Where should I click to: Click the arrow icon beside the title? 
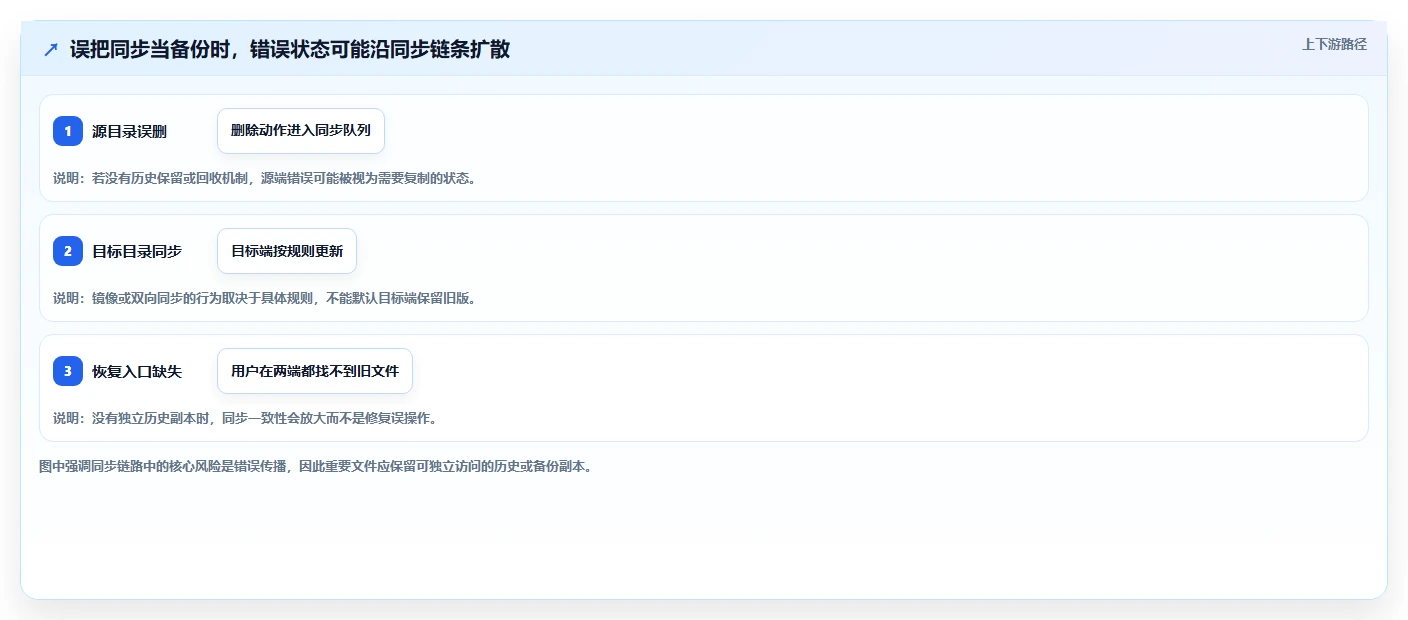51,49
